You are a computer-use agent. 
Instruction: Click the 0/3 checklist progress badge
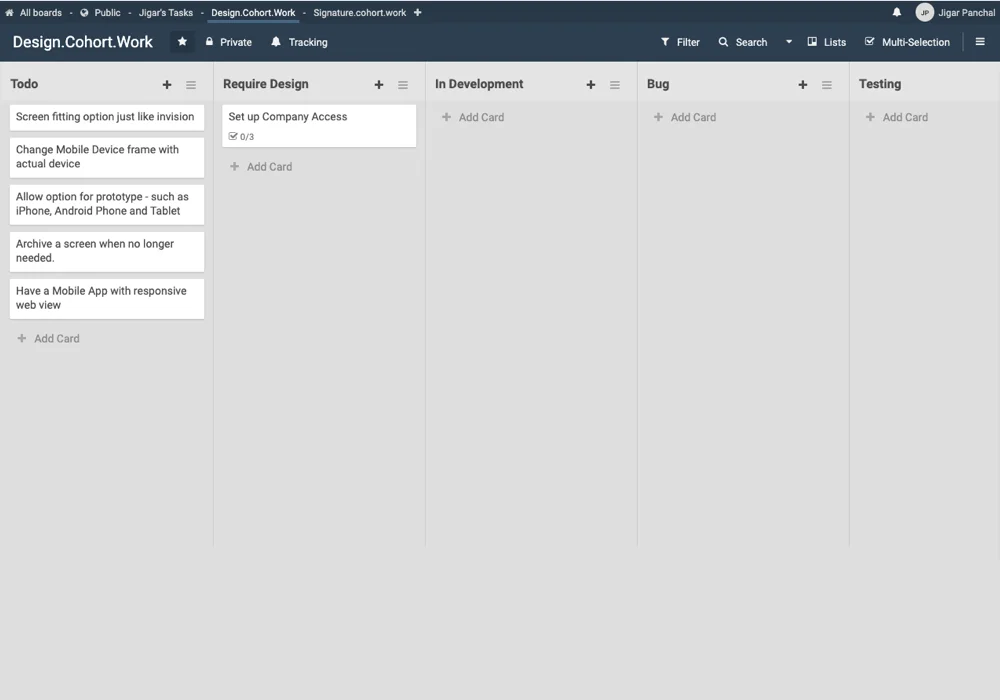coord(241,136)
